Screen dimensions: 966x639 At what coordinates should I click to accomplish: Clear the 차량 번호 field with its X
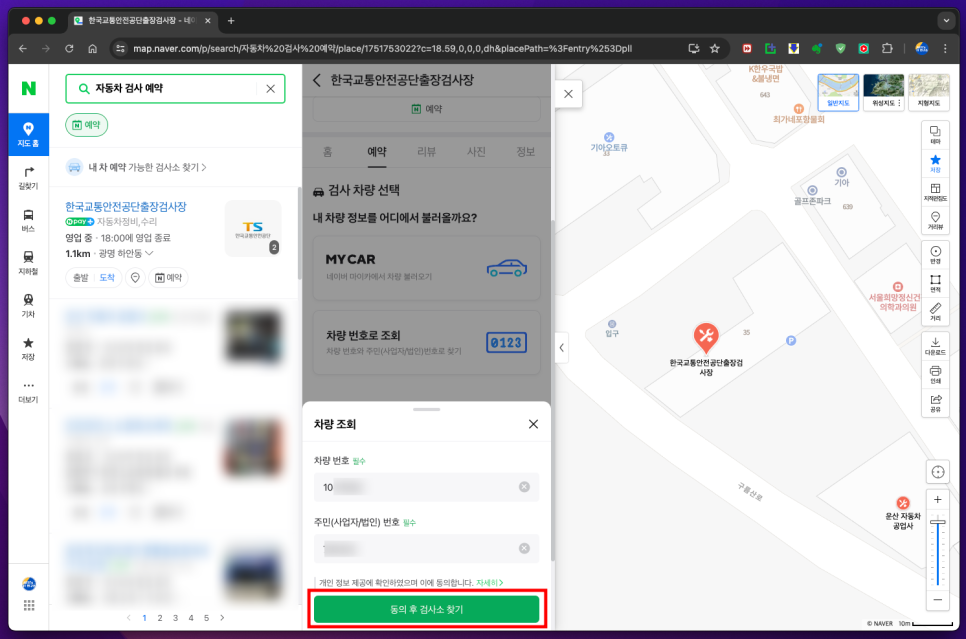coord(524,487)
